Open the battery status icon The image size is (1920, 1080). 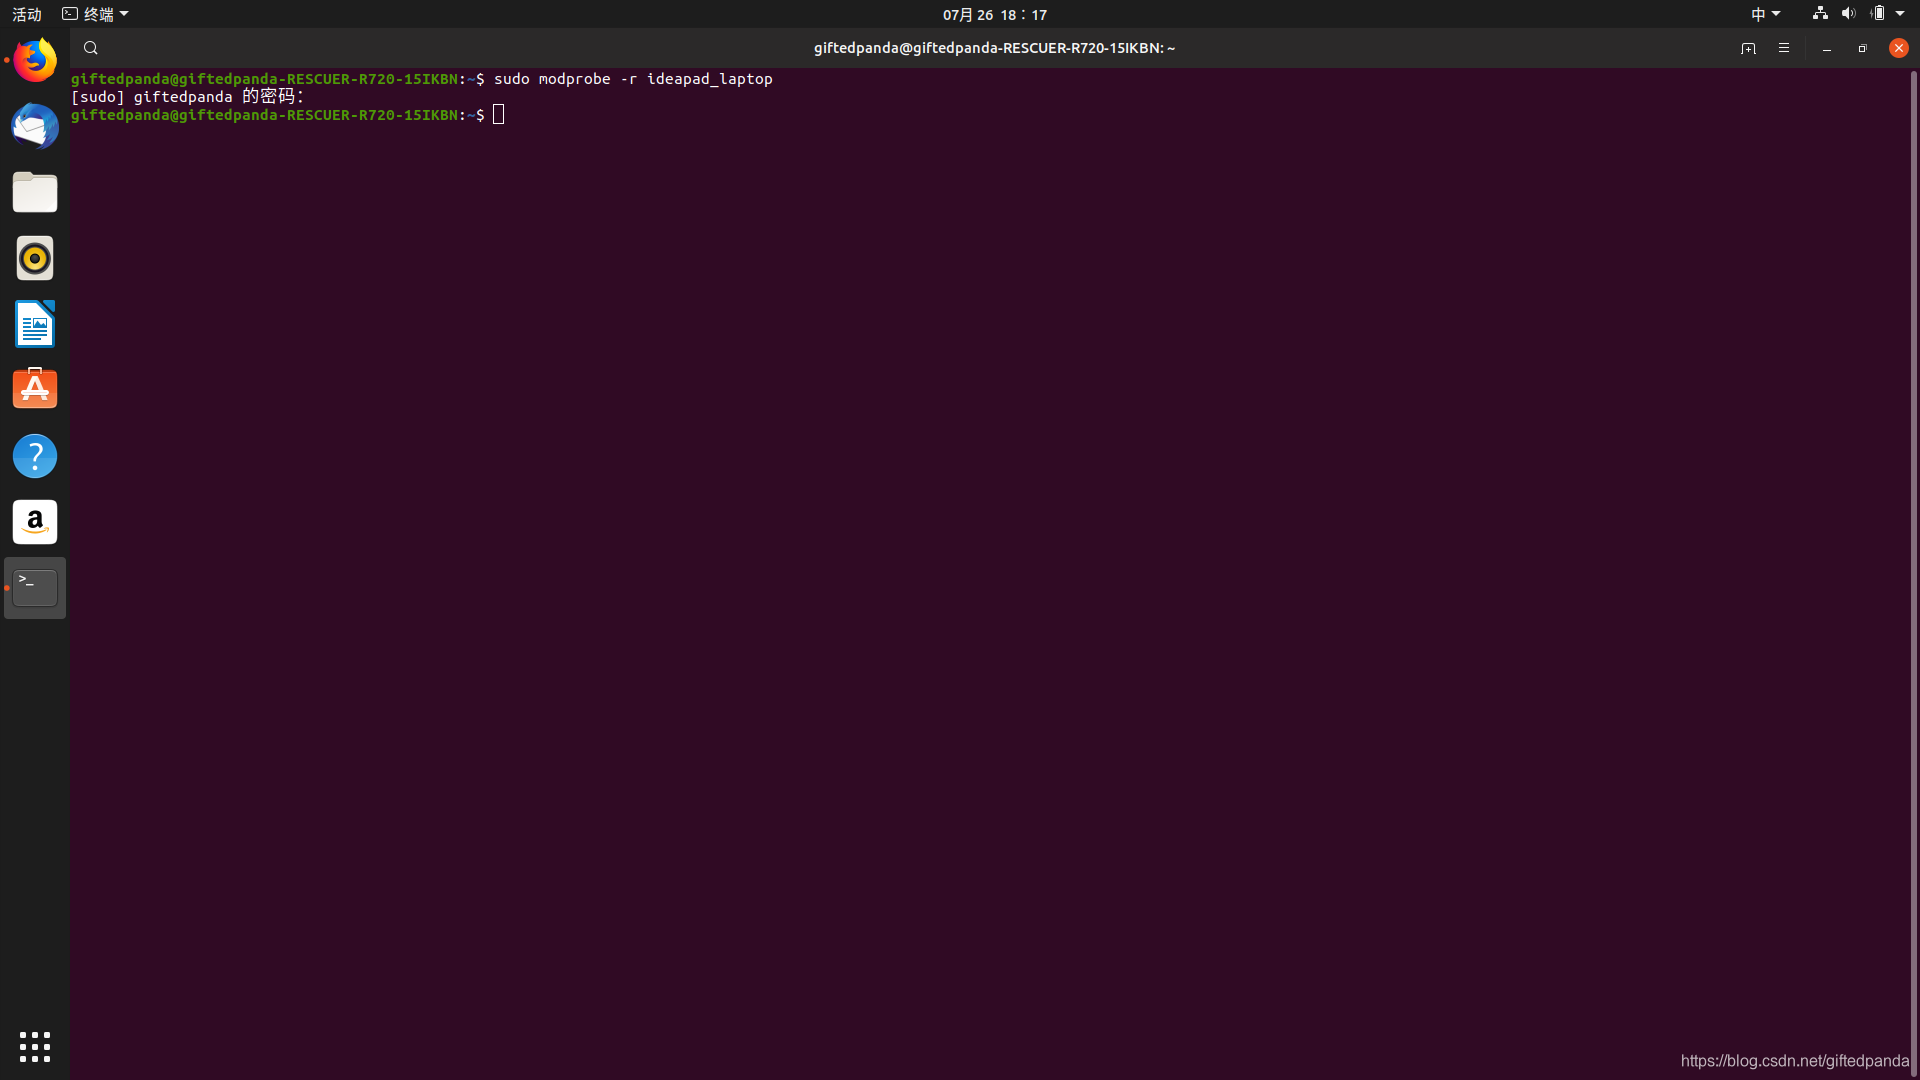[1878, 14]
